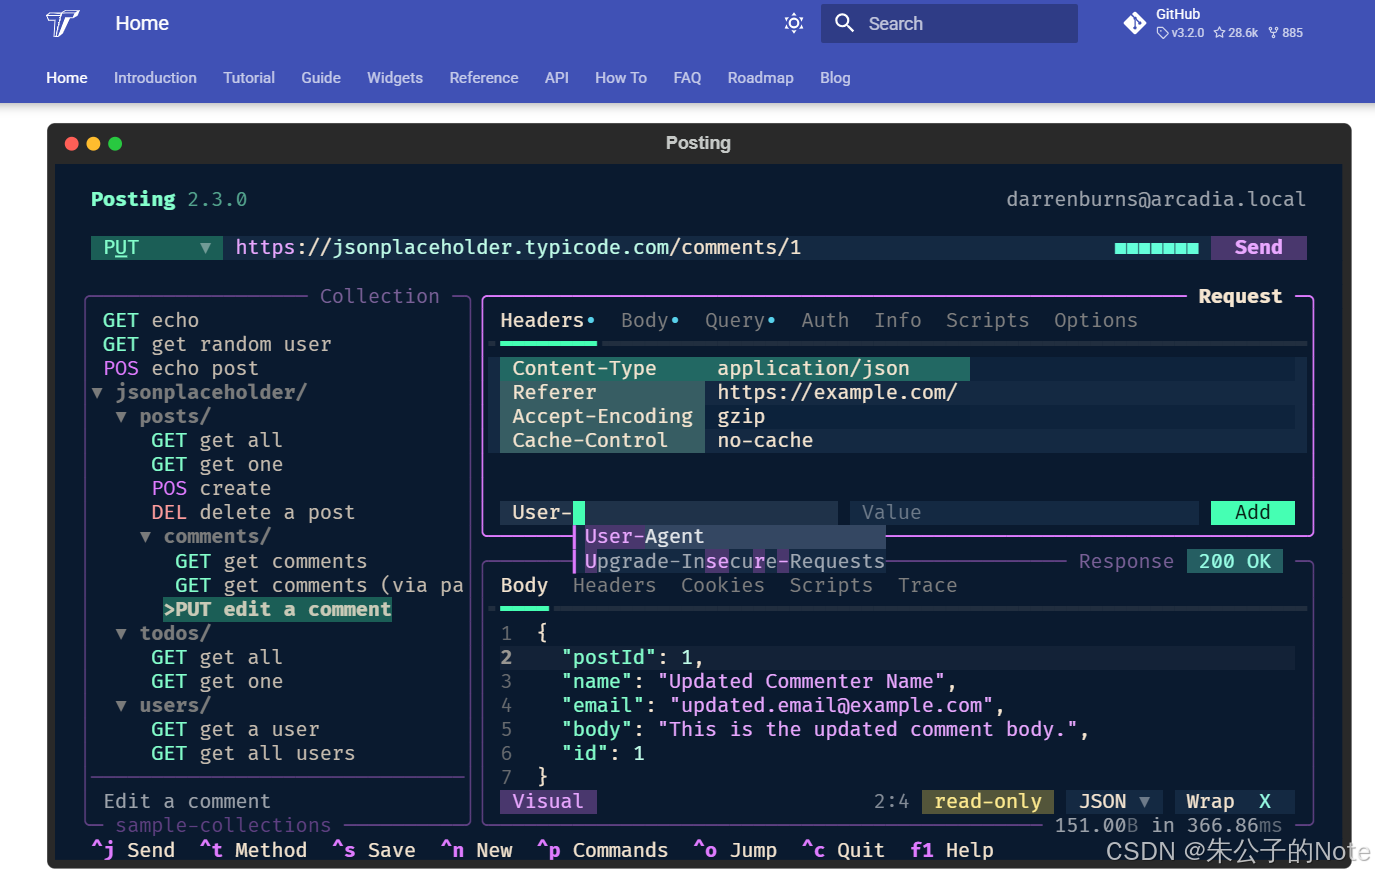1375x875 pixels.
Task: Select the Referer header row
Action: (898, 392)
